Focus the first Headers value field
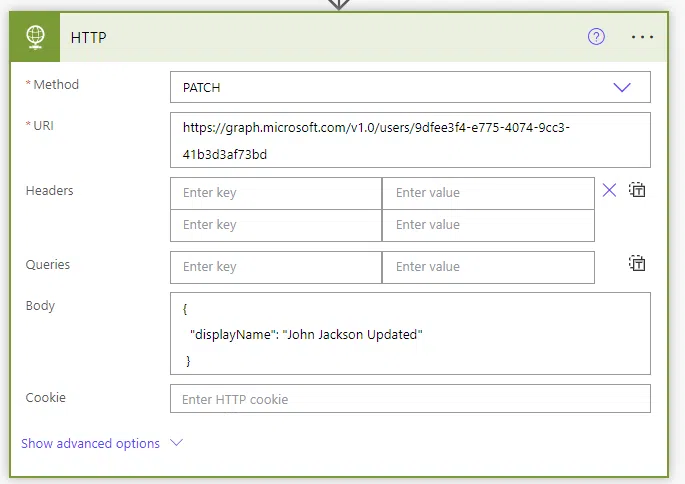The height and width of the screenshot is (484, 685). tap(488, 193)
